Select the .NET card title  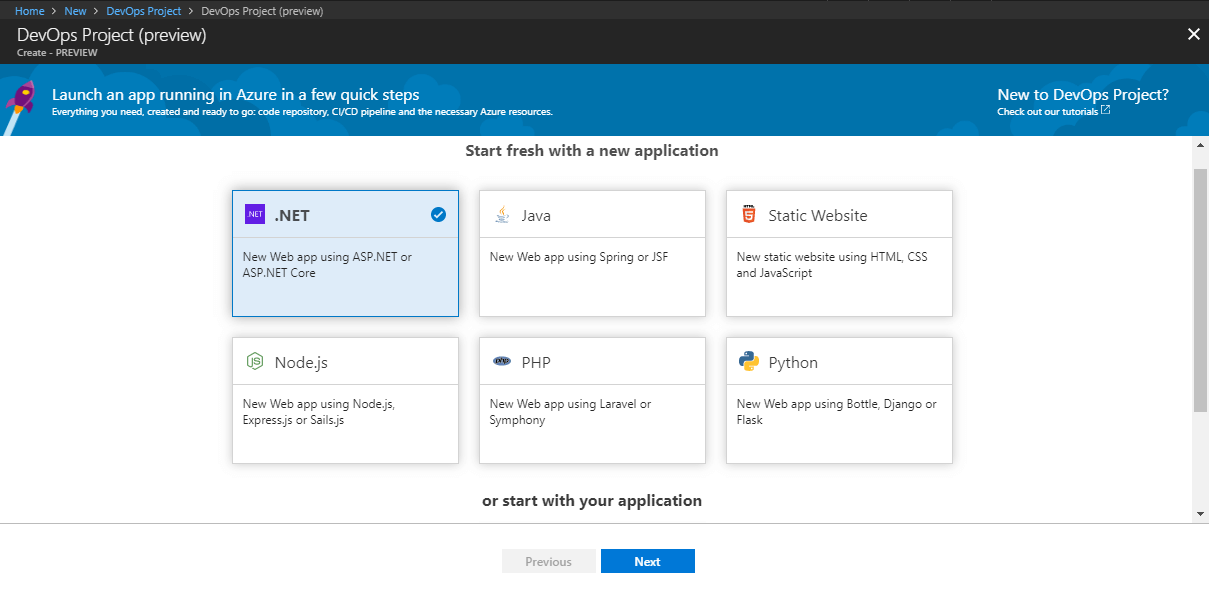point(293,215)
